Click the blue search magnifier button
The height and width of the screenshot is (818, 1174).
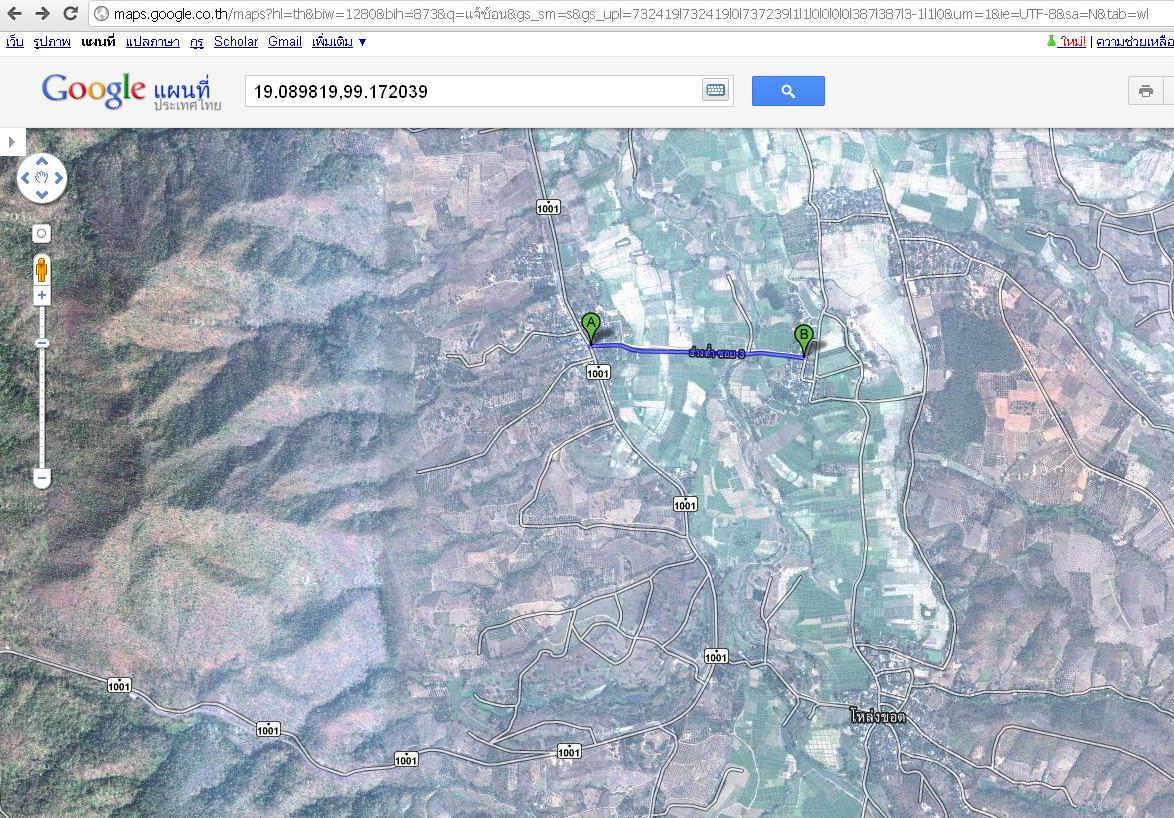788,91
